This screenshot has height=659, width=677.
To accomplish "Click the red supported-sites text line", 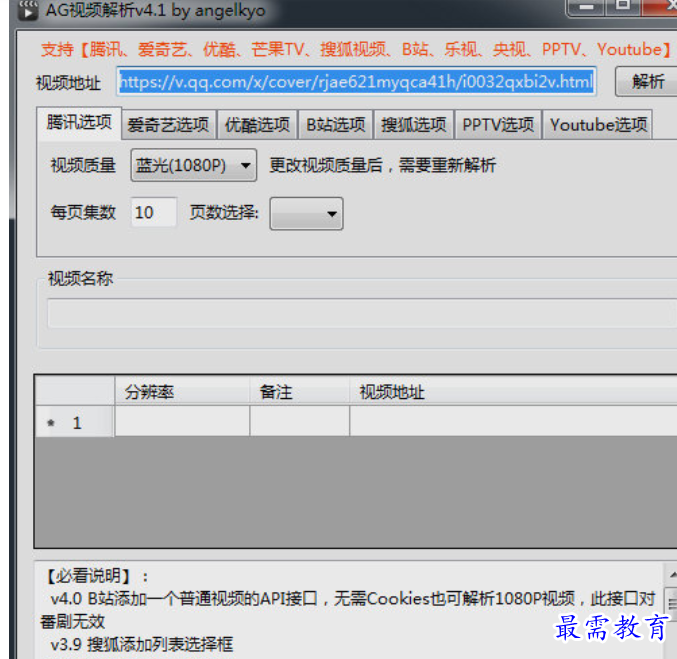I will [355, 49].
